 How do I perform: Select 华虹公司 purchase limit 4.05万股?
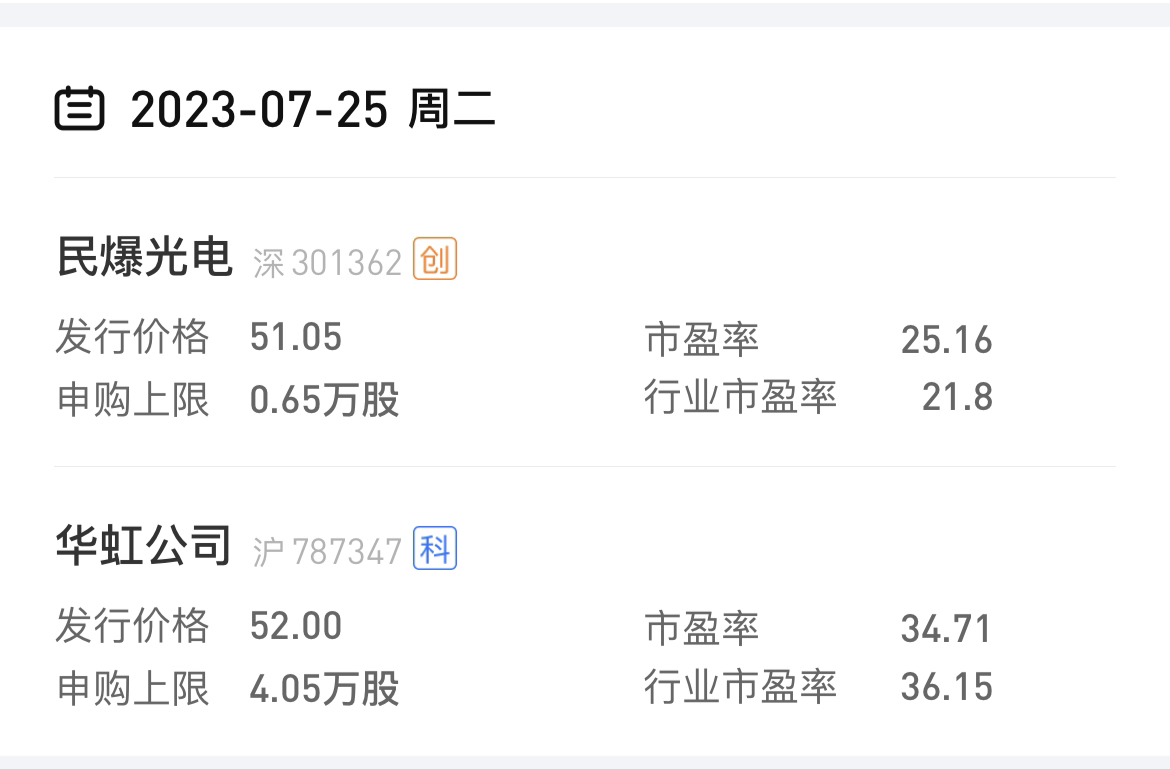325,688
